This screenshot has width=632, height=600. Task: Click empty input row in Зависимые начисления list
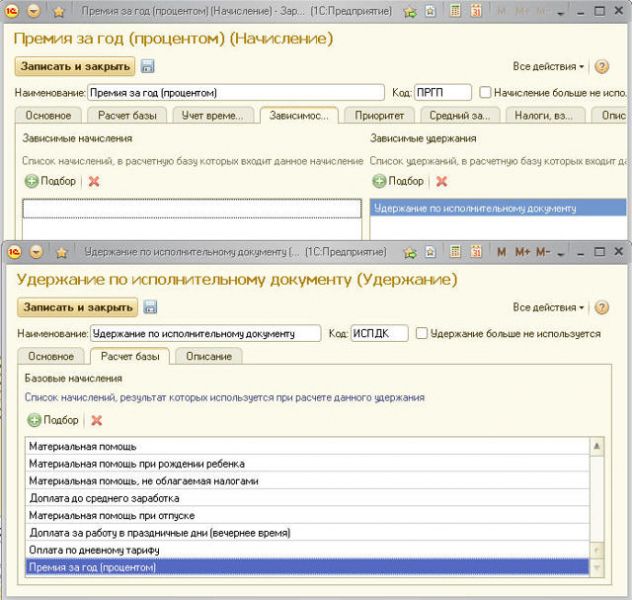(x=192, y=208)
